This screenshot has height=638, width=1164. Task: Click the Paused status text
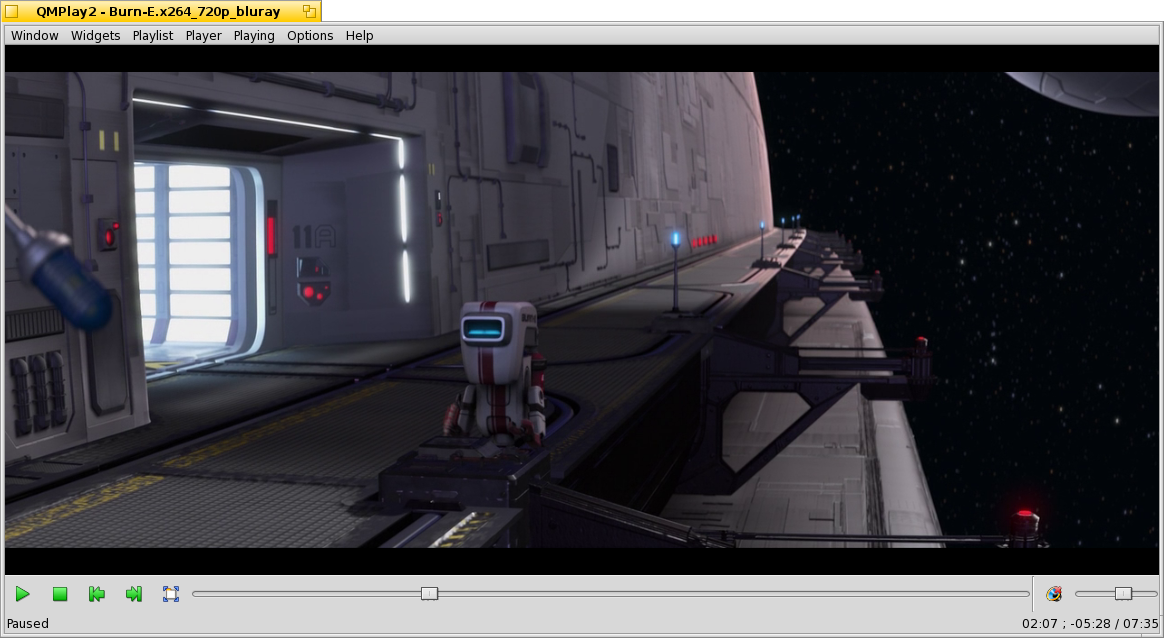pyautogui.click(x=27, y=624)
